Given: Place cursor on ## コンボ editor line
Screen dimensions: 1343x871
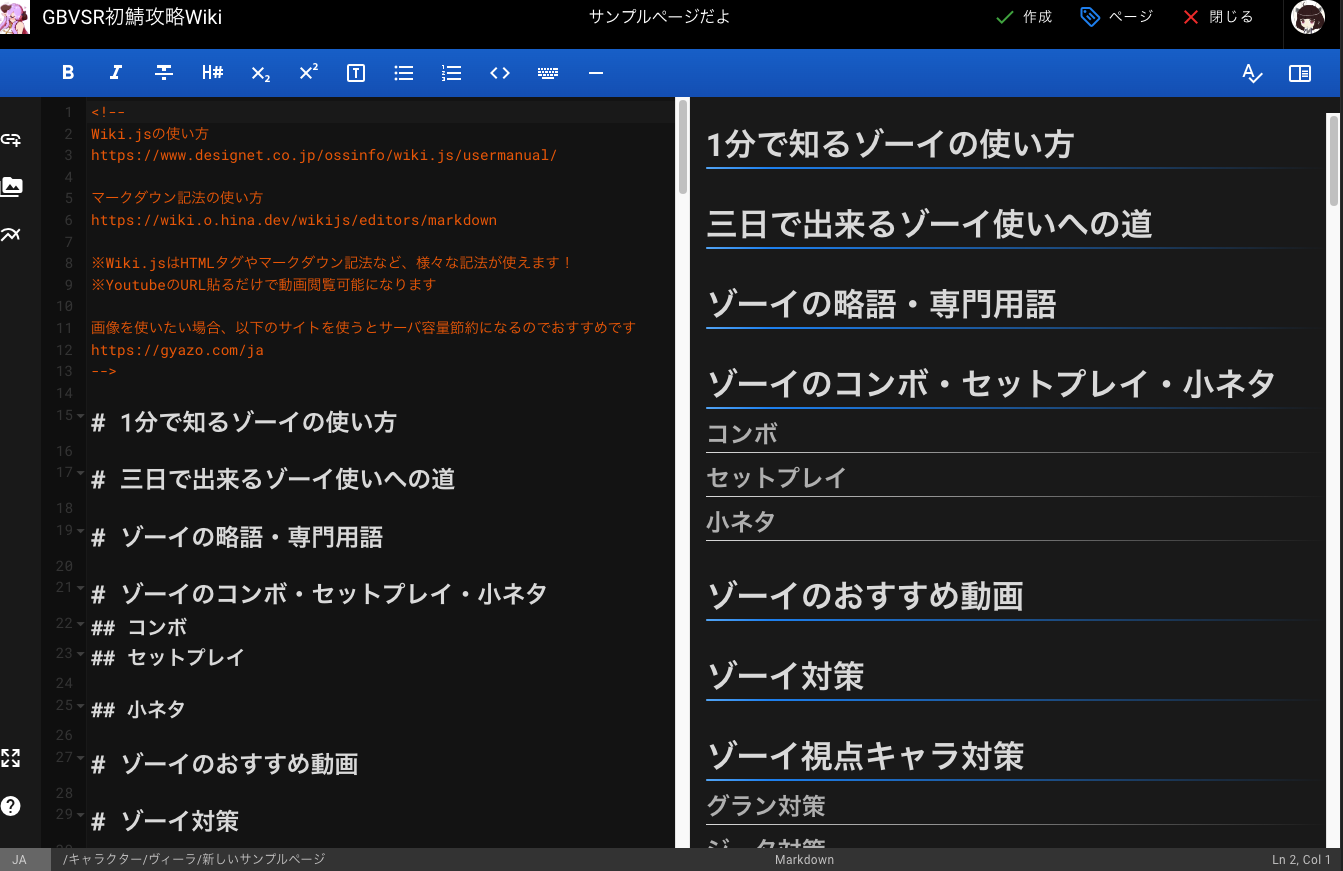Looking at the screenshot, I should click(139, 628).
